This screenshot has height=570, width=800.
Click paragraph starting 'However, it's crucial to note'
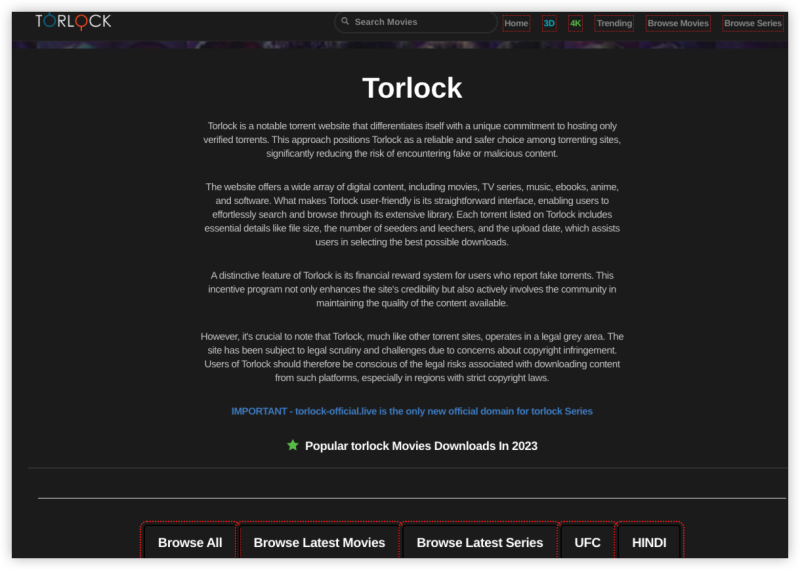click(412, 357)
